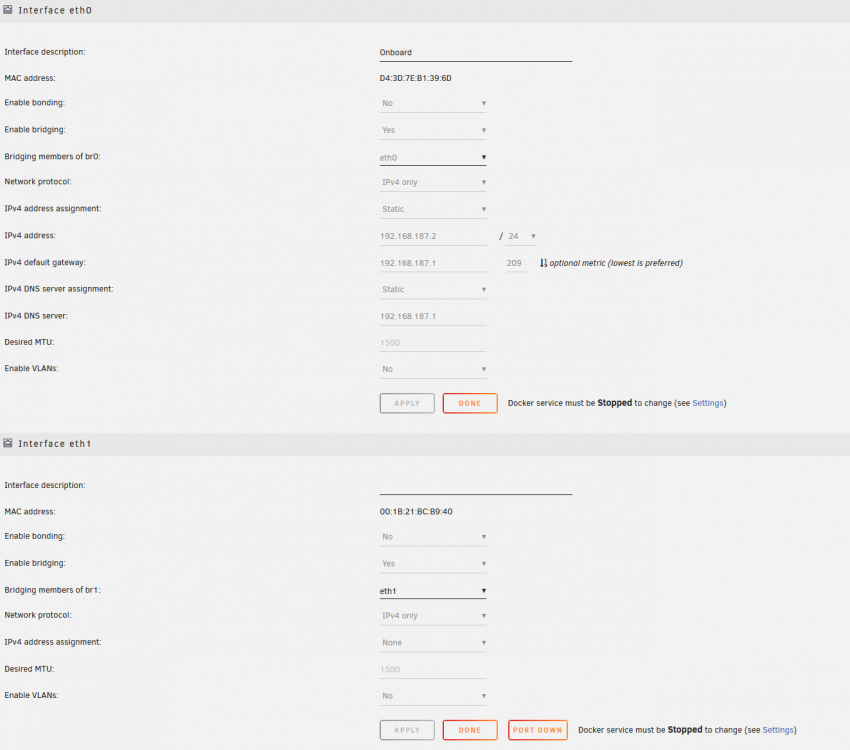Expand Bridging members of br1 selector
This screenshot has width=850, height=750.
pyautogui.click(x=433, y=591)
